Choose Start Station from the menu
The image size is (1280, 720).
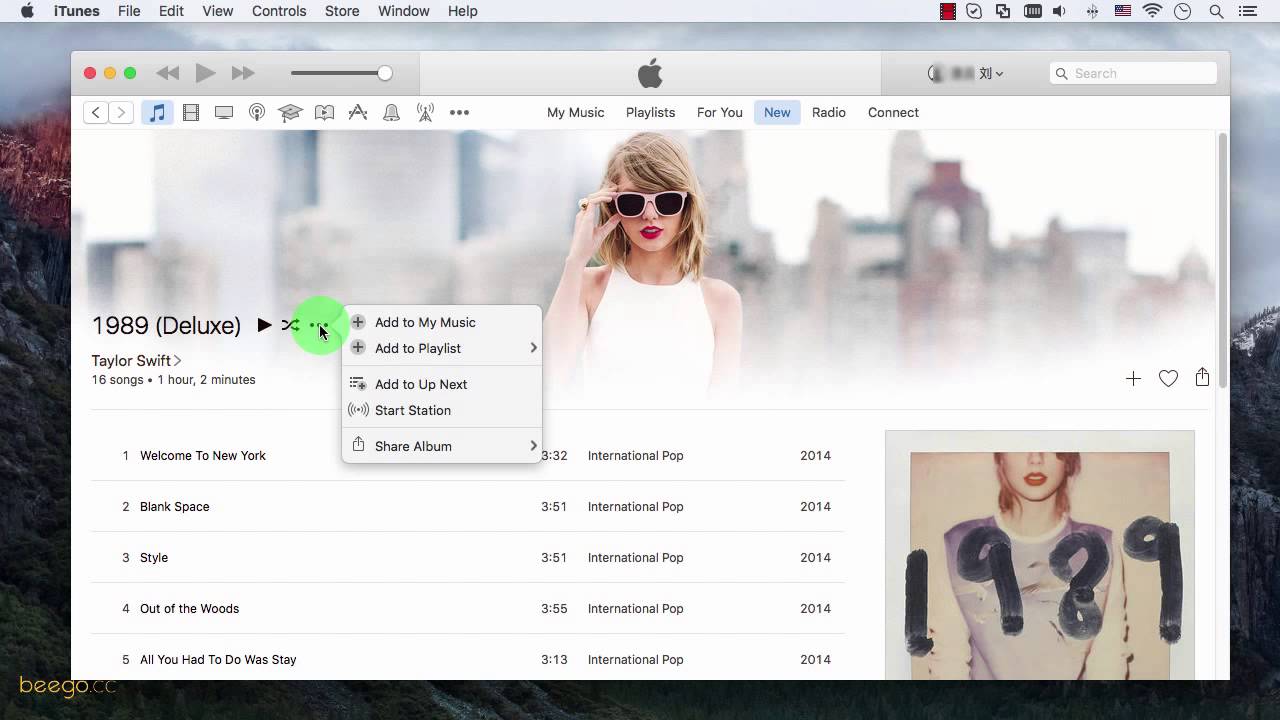coord(442,410)
